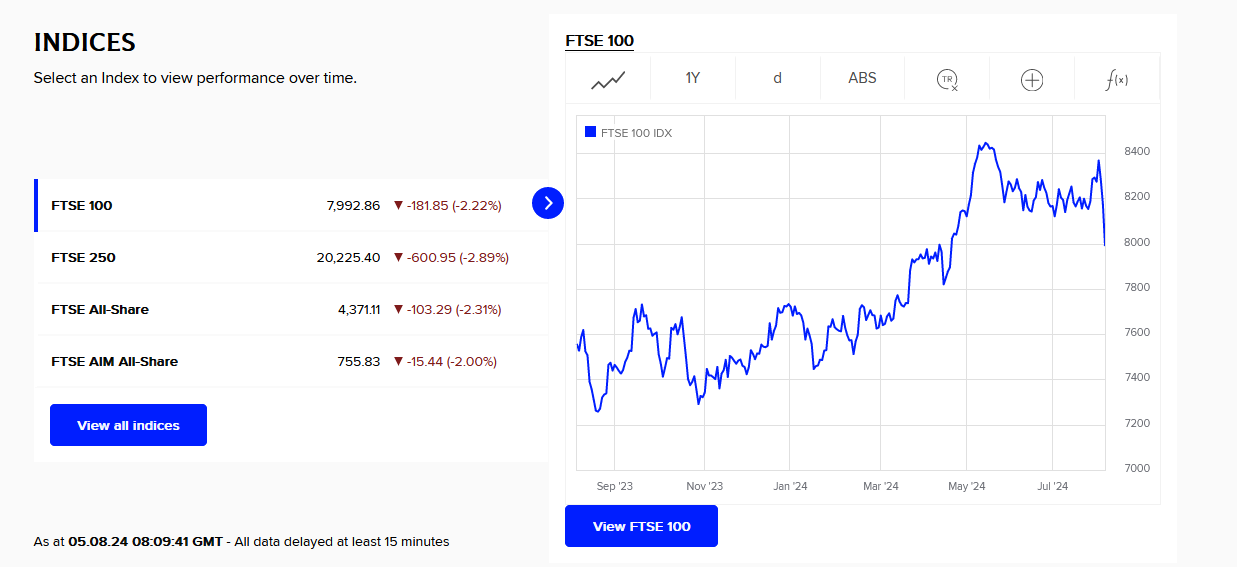Open the f(x) indicators function icon
Image resolution: width=1237 pixels, height=567 pixels.
click(1117, 80)
